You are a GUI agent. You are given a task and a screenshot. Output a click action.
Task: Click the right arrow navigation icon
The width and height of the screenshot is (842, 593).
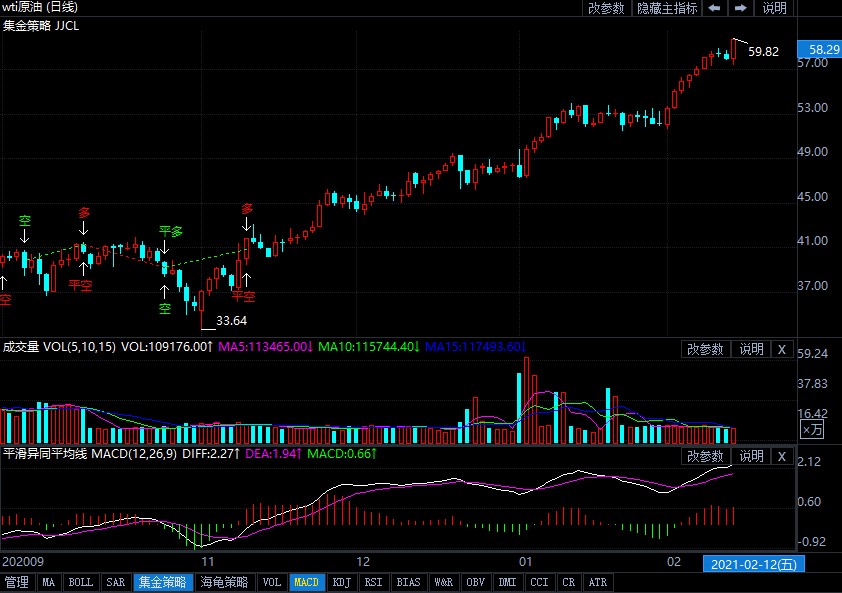pyautogui.click(x=741, y=8)
